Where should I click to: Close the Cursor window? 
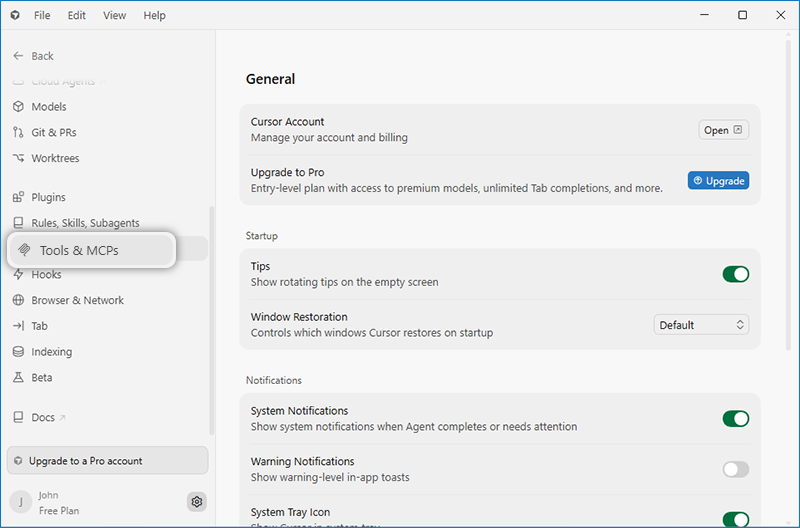[x=781, y=15]
